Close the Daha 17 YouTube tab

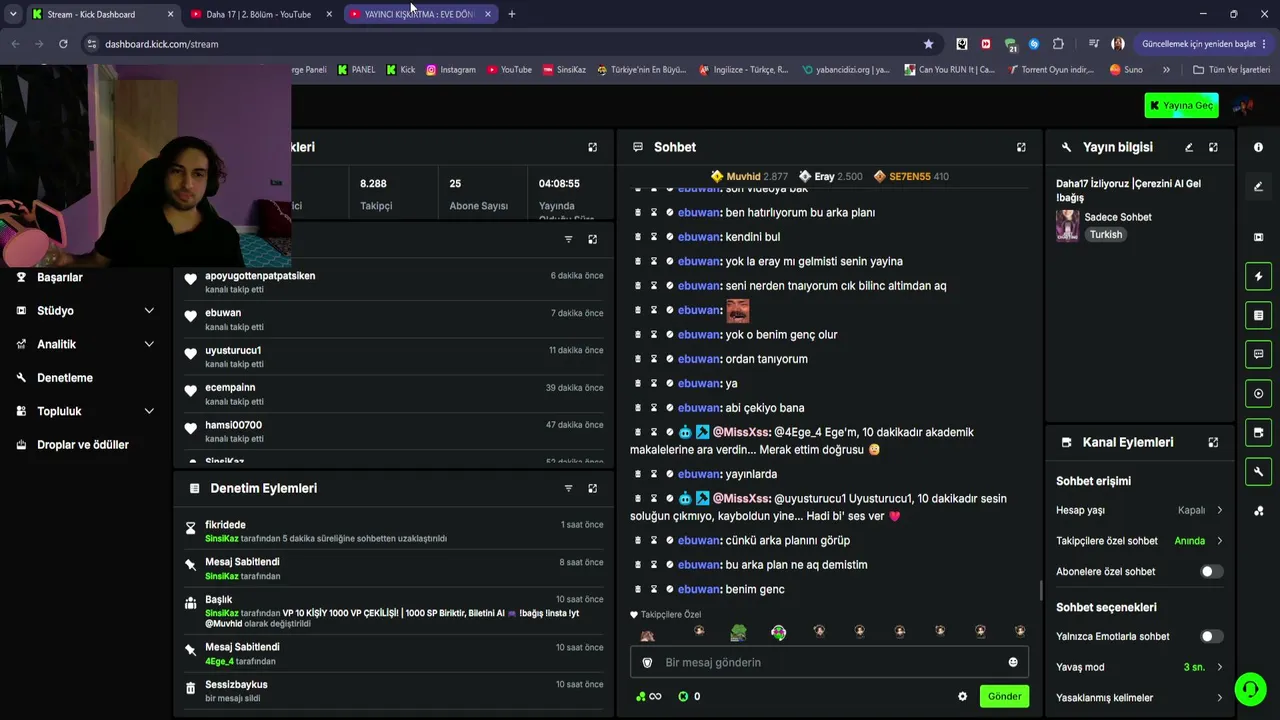coord(329,14)
